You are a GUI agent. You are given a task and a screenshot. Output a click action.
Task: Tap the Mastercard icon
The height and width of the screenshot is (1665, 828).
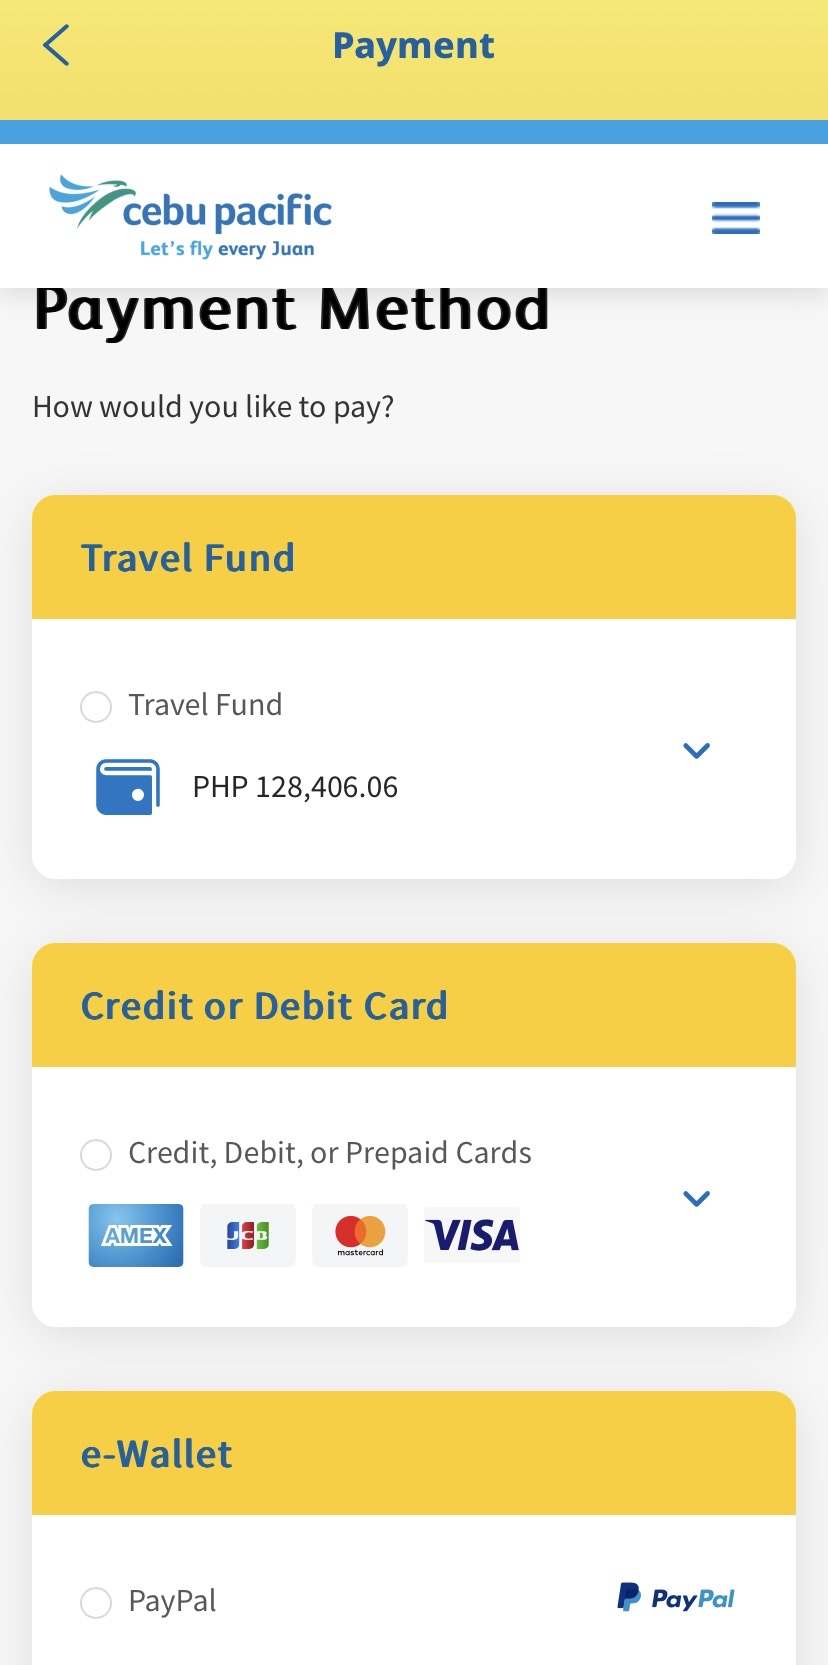[x=360, y=1235]
